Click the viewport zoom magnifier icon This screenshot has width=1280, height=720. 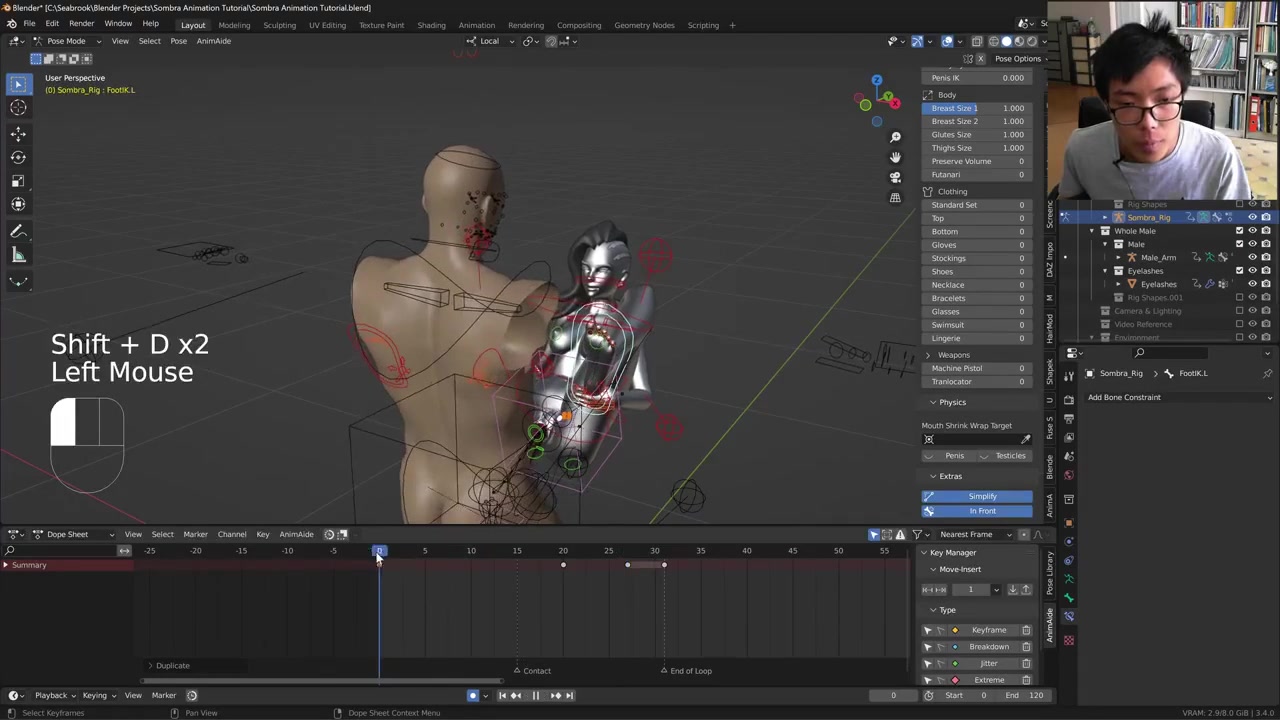click(895, 137)
